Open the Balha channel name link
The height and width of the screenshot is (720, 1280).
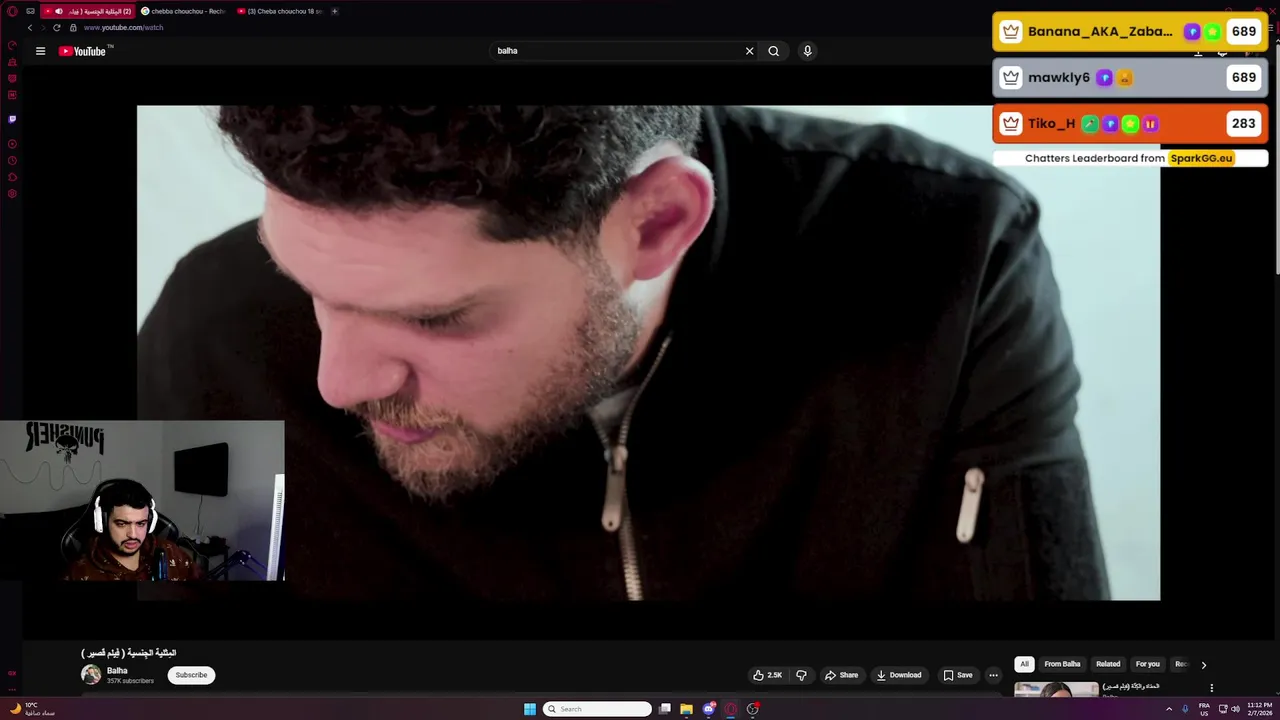(x=117, y=671)
